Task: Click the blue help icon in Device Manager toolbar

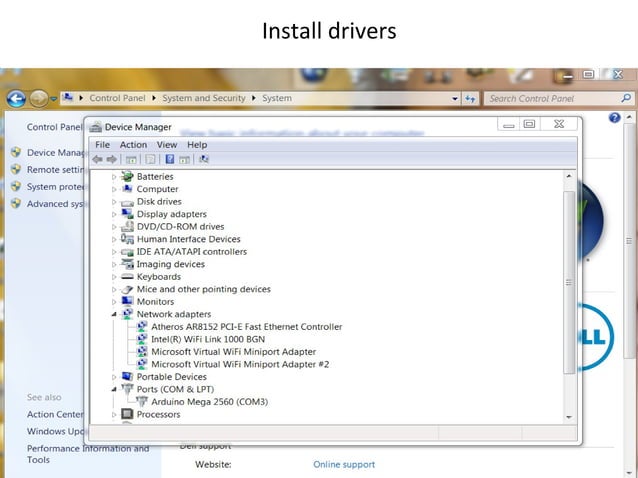Action: (x=170, y=159)
